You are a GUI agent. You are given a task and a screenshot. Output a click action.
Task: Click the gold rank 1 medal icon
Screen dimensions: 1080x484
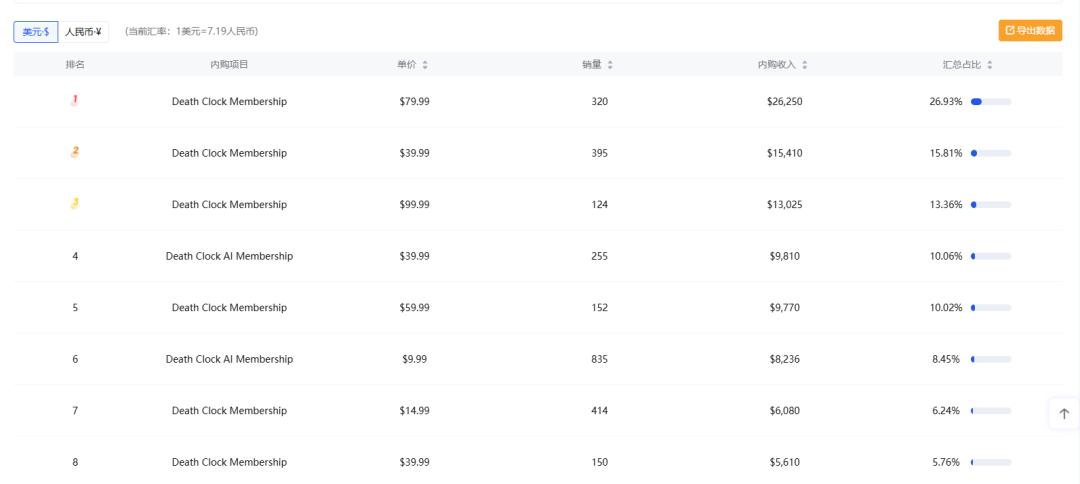pyautogui.click(x=75, y=100)
